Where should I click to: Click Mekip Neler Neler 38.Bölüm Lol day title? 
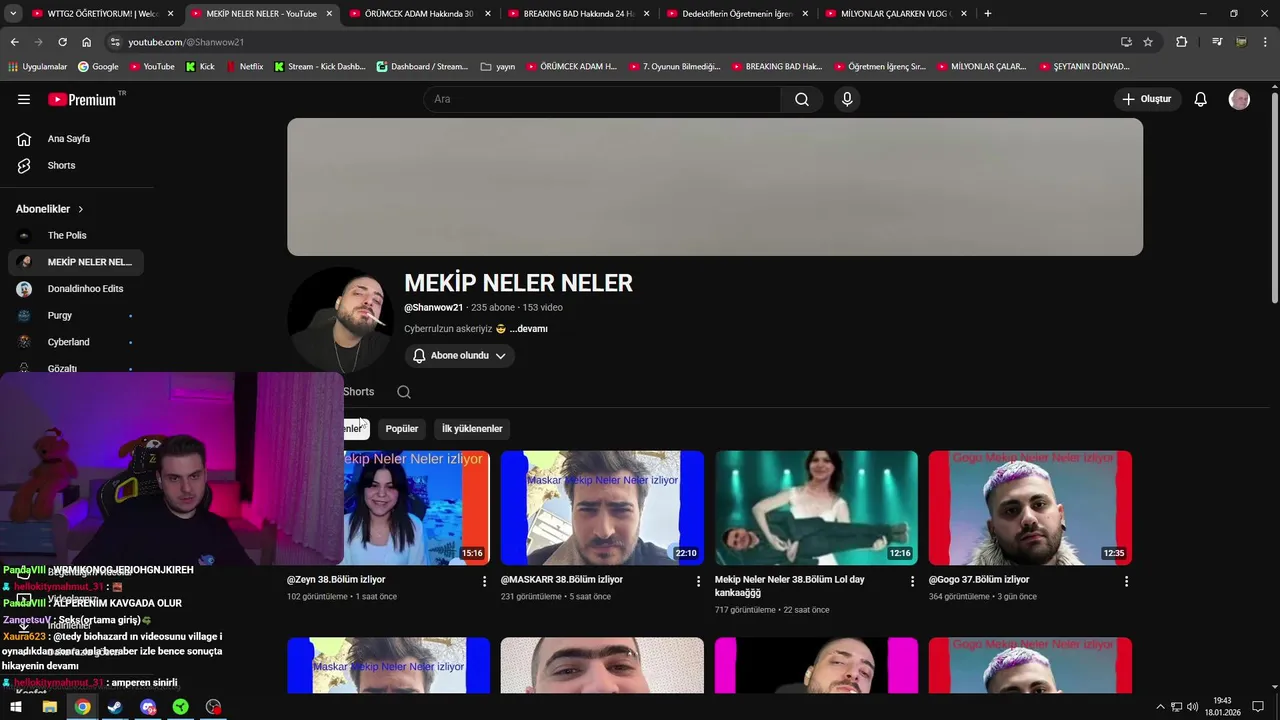pyautogui.click(x=790, y=586)
